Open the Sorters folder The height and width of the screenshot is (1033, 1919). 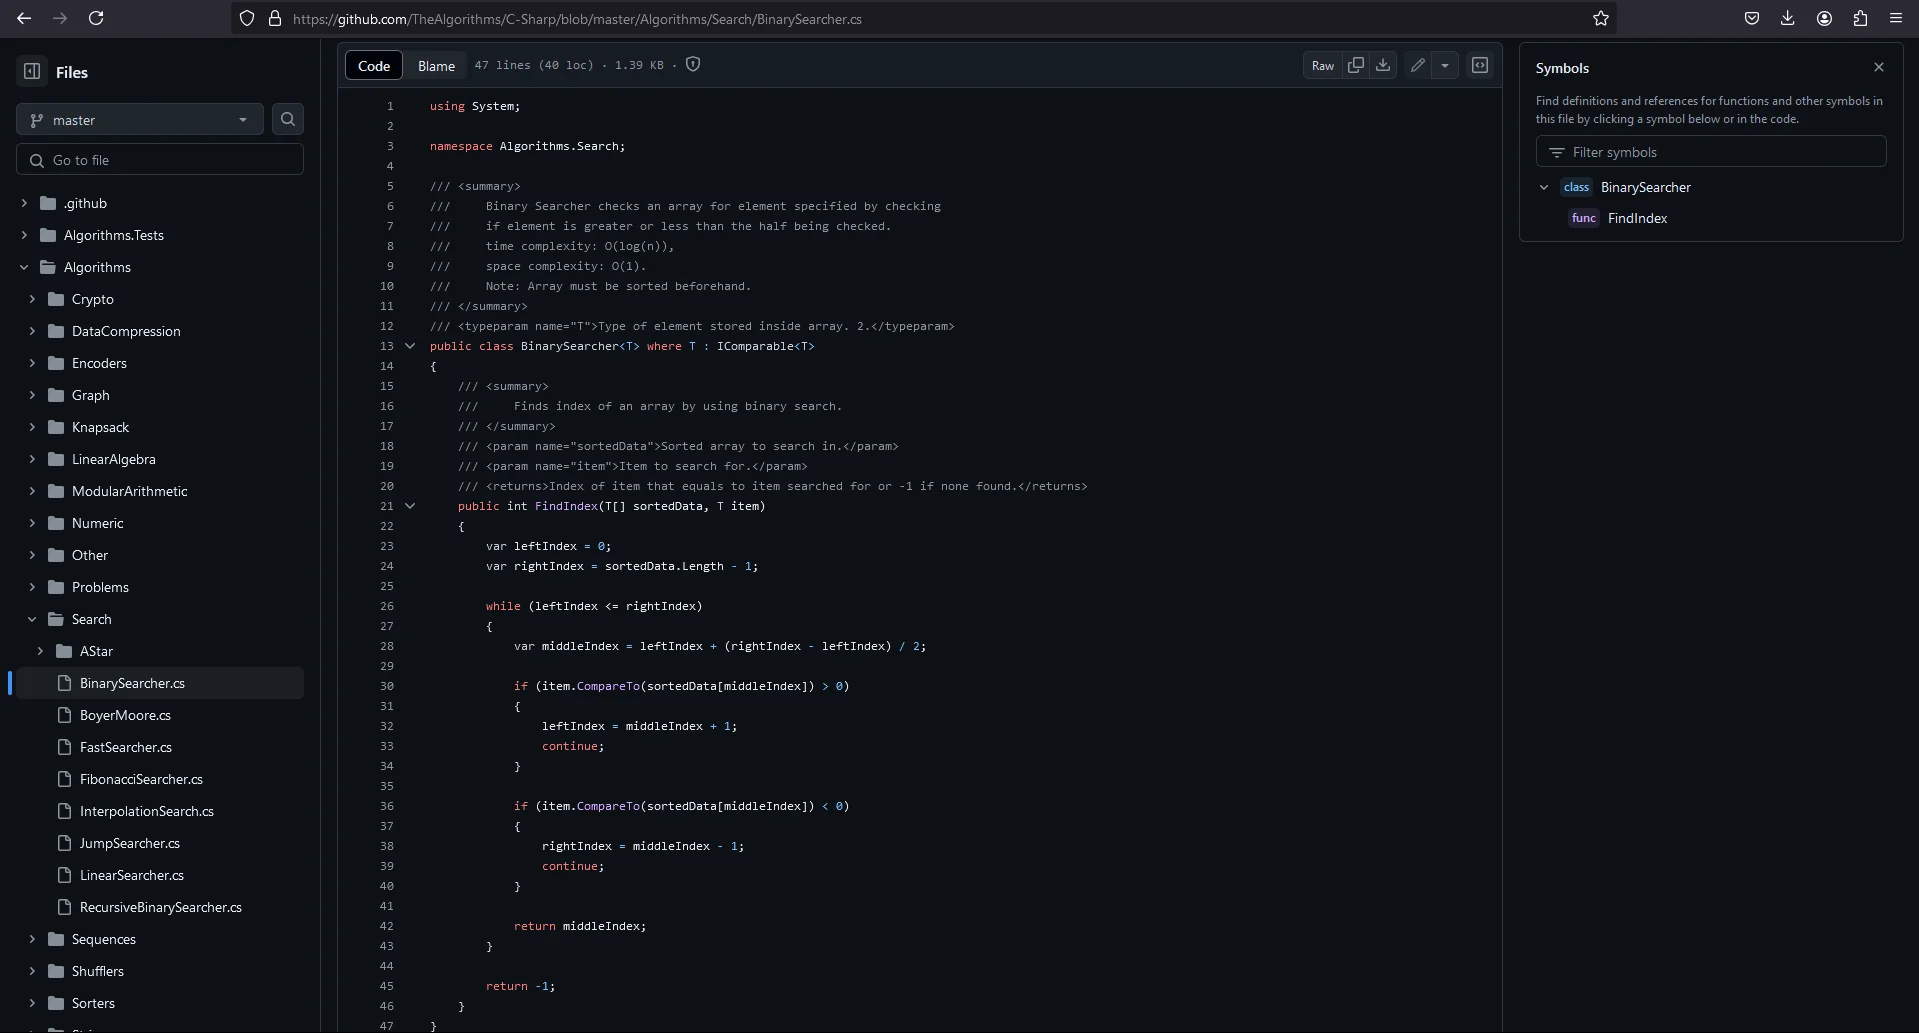[x=93, y=1003]
